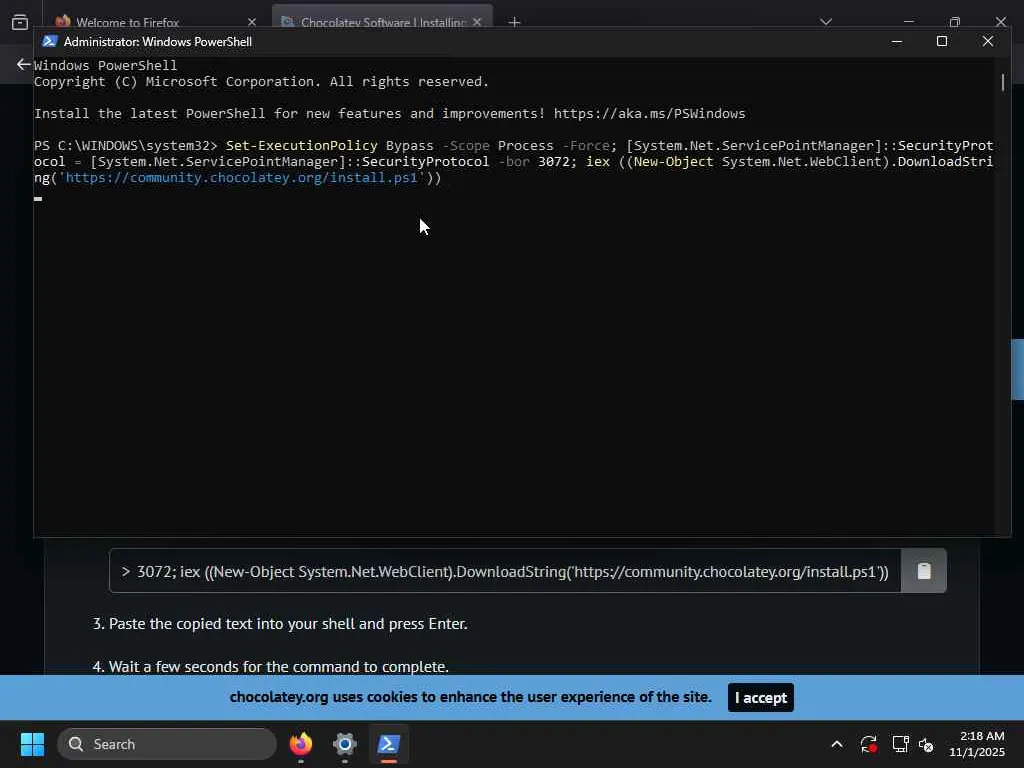Open a new Firefox tab
Viewport: 1024px width, 768px height.
(x=515, y=22)
